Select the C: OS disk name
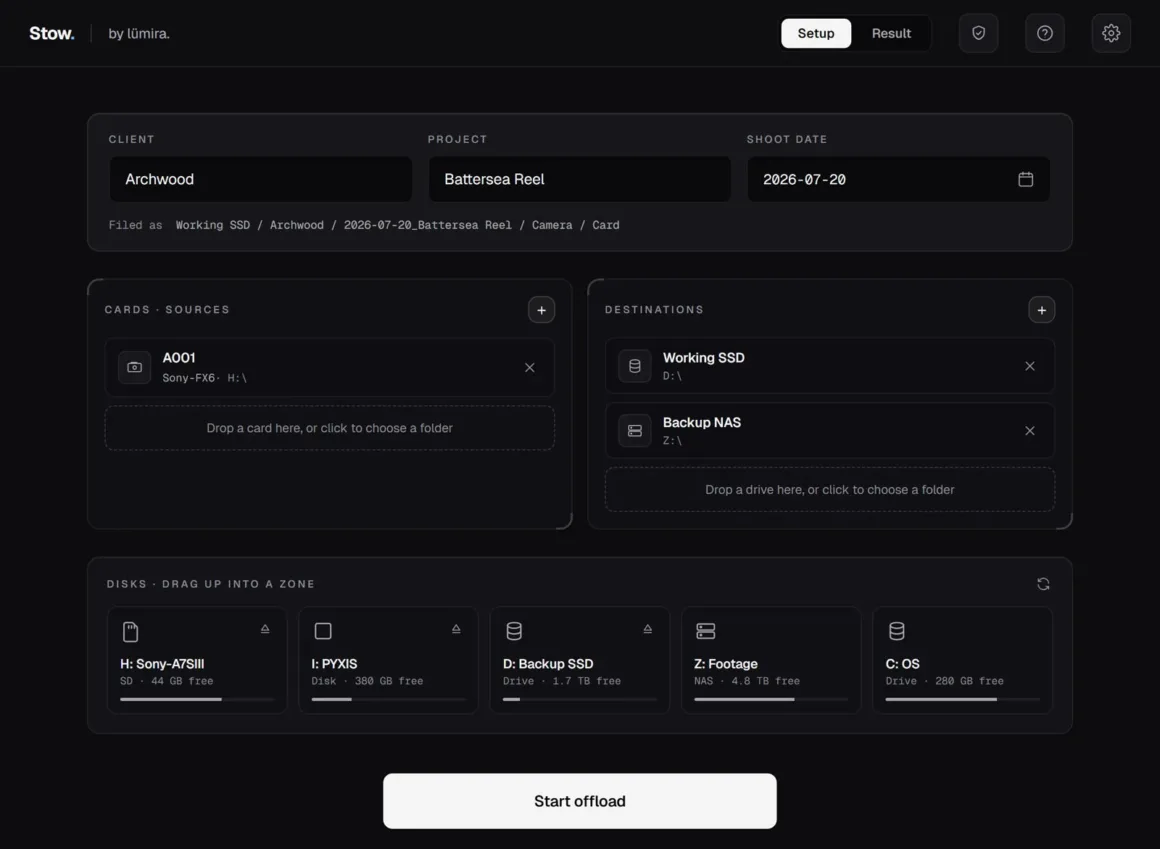This screenshot has height=849, width=1160. pos(903,664)
